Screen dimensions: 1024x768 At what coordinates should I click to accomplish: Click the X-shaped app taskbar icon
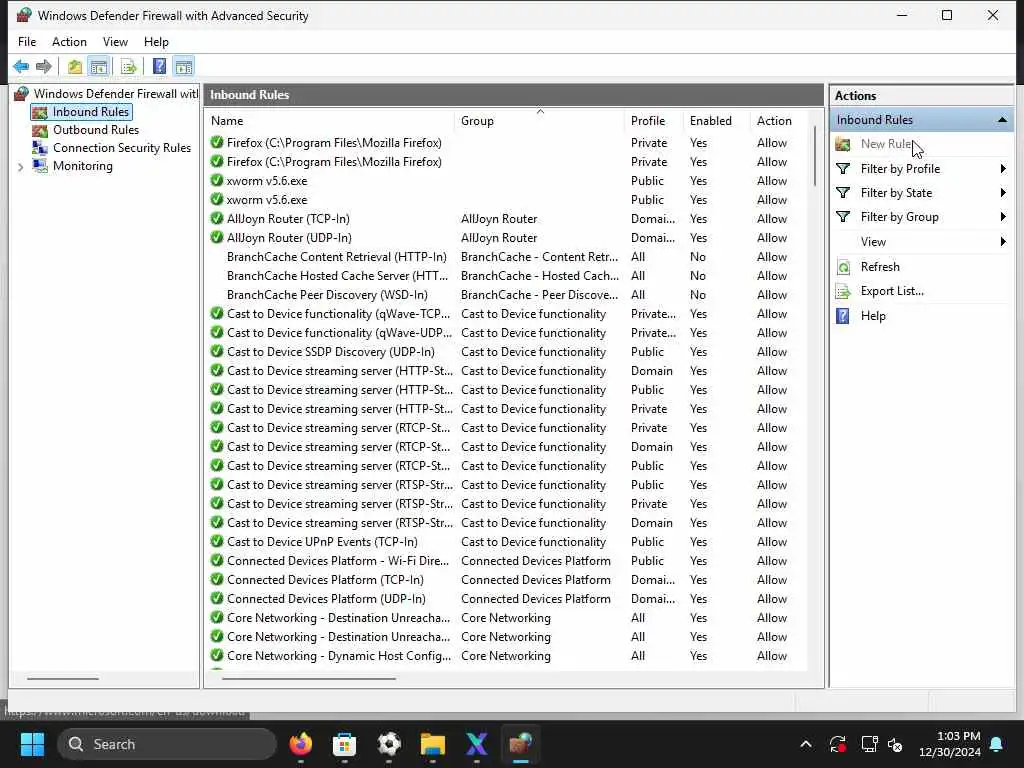(477, 744)
